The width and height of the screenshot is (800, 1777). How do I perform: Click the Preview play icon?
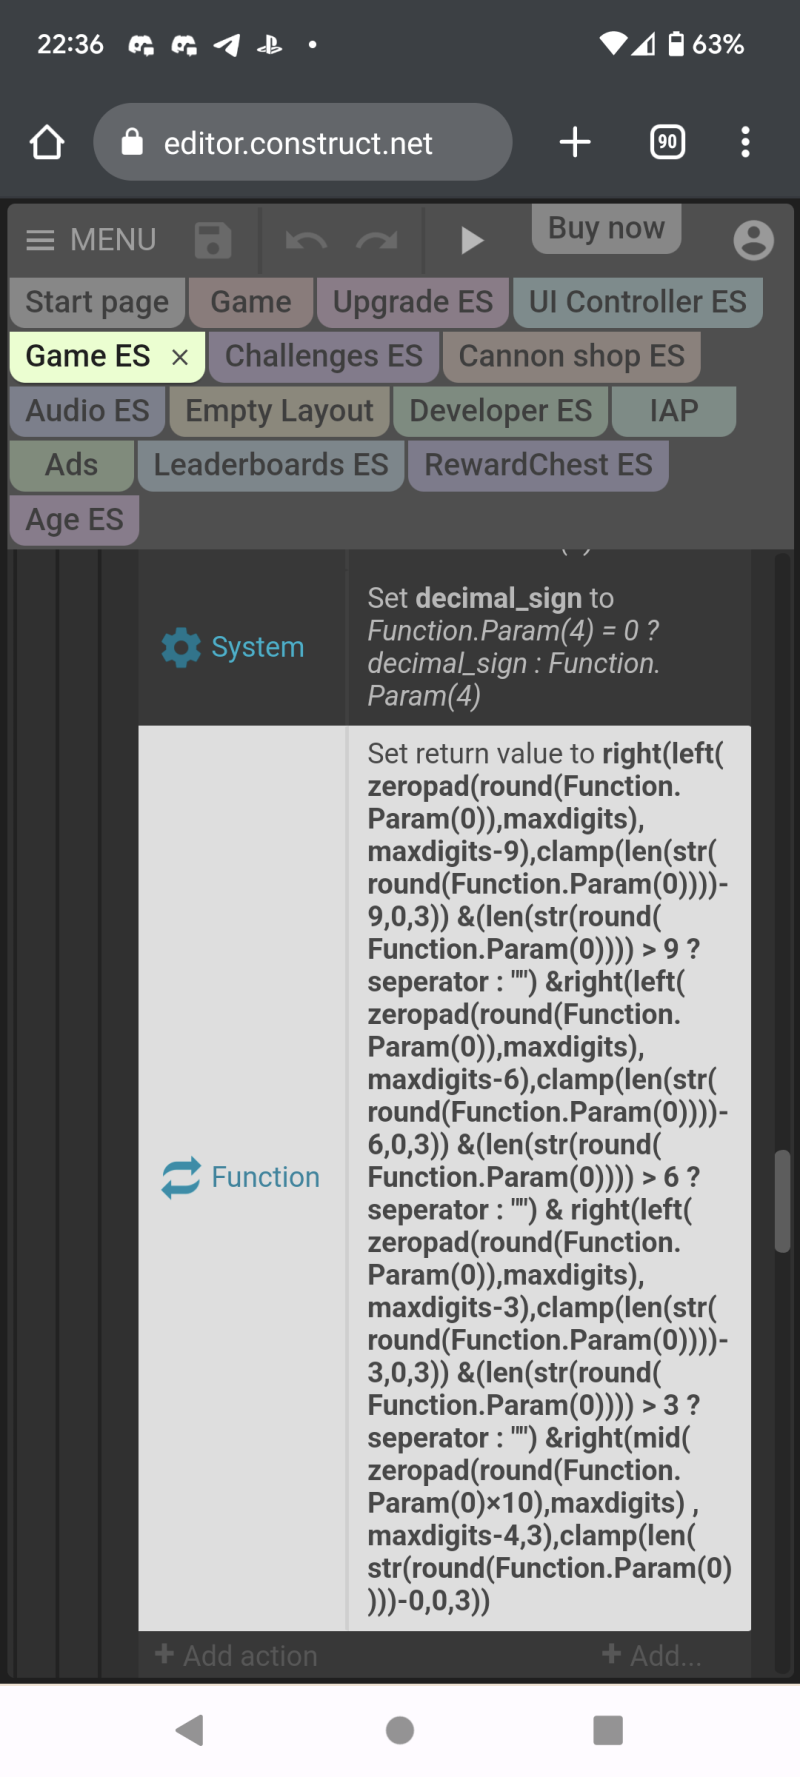472,241
